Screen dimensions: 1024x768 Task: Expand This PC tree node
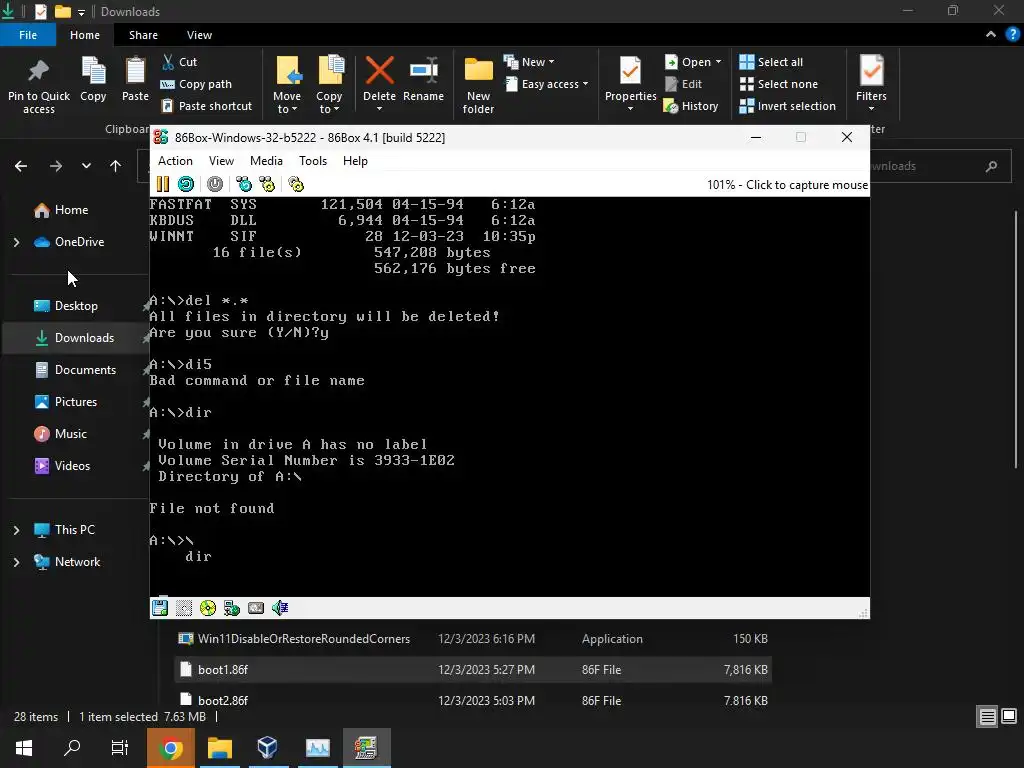pyautogui.click(x=16, y=530)
